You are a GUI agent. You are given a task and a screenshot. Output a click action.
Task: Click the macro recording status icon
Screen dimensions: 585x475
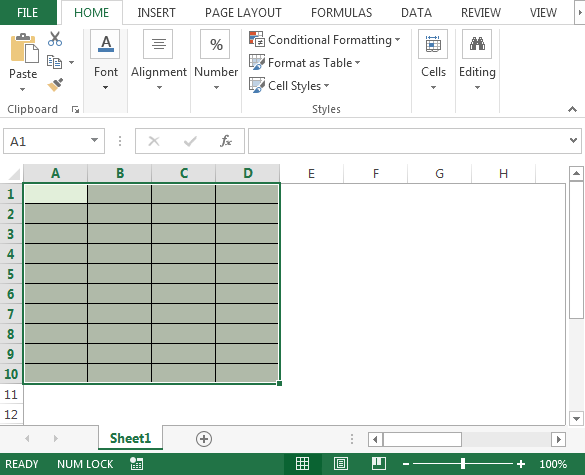click(x=136, y=464)
